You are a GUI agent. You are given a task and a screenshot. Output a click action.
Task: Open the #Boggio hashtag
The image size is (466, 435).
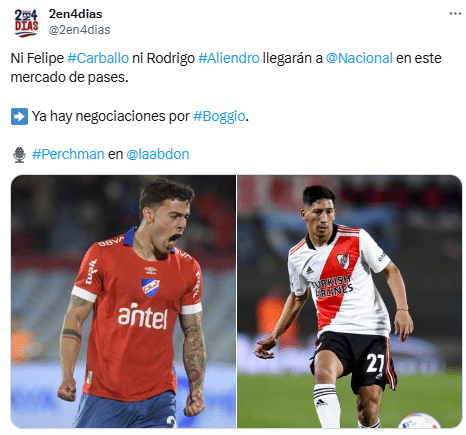pyautogui.click(x=219, y=116)
